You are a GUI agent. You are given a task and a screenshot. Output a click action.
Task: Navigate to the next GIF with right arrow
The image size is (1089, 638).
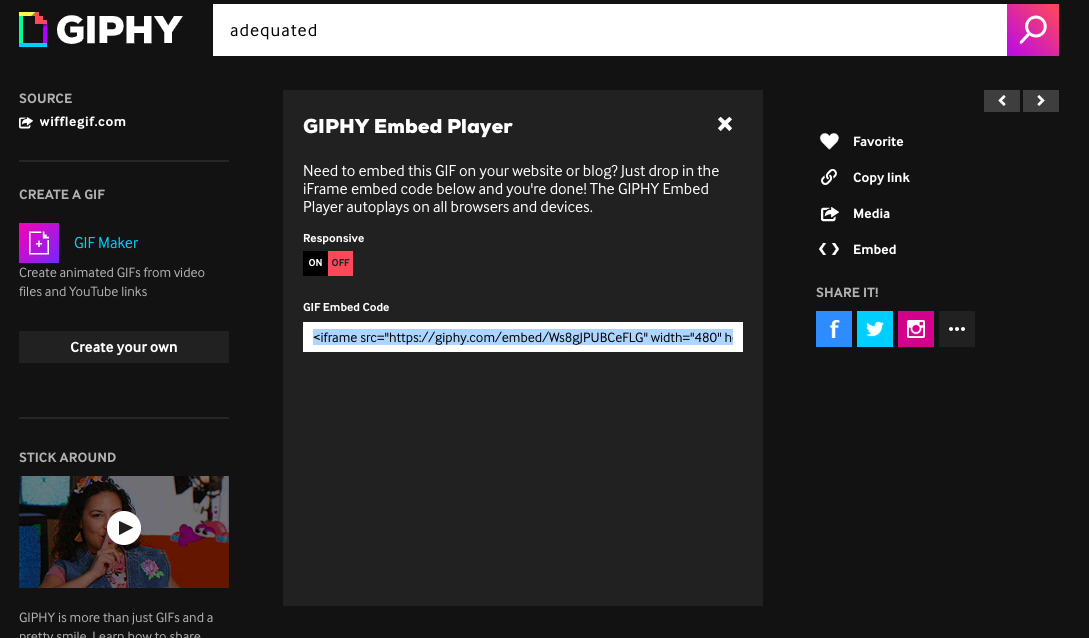coord(1041,101)
